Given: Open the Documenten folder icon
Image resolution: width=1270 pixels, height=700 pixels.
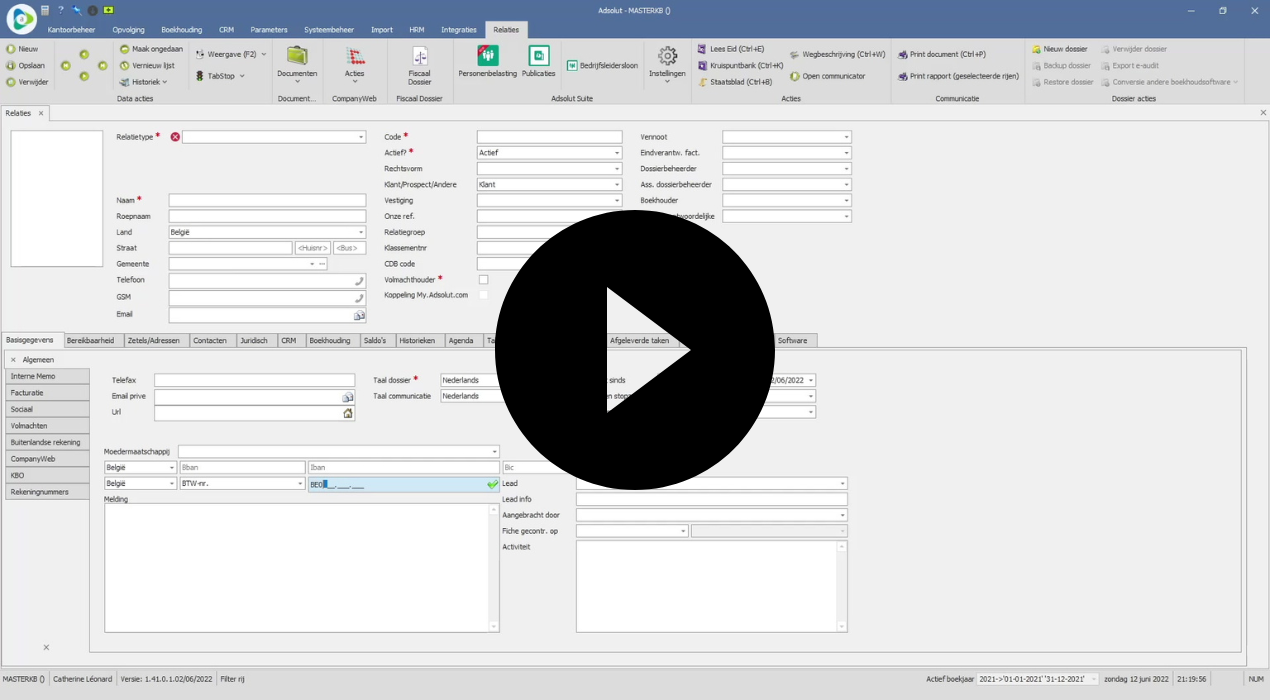Looking at the screenshot, I should [x=297, y=56].
